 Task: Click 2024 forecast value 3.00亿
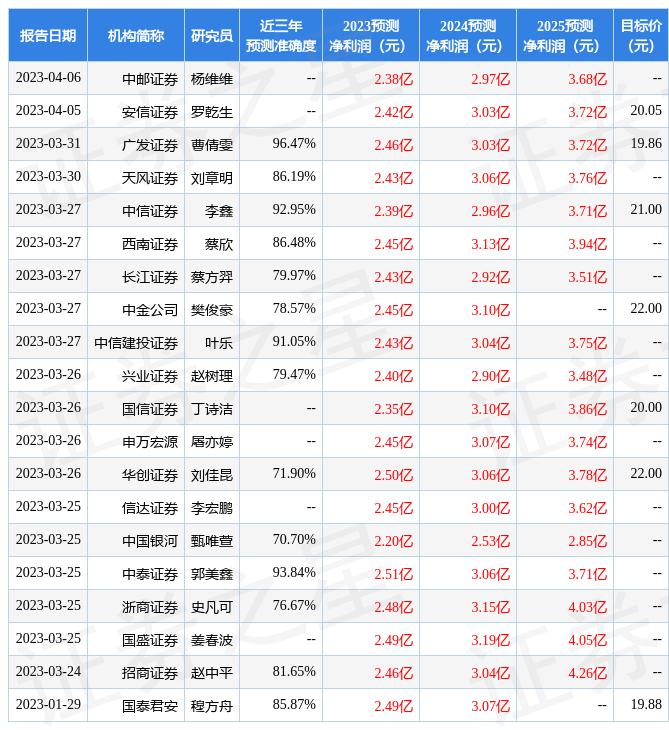click(x=490, y=508)
